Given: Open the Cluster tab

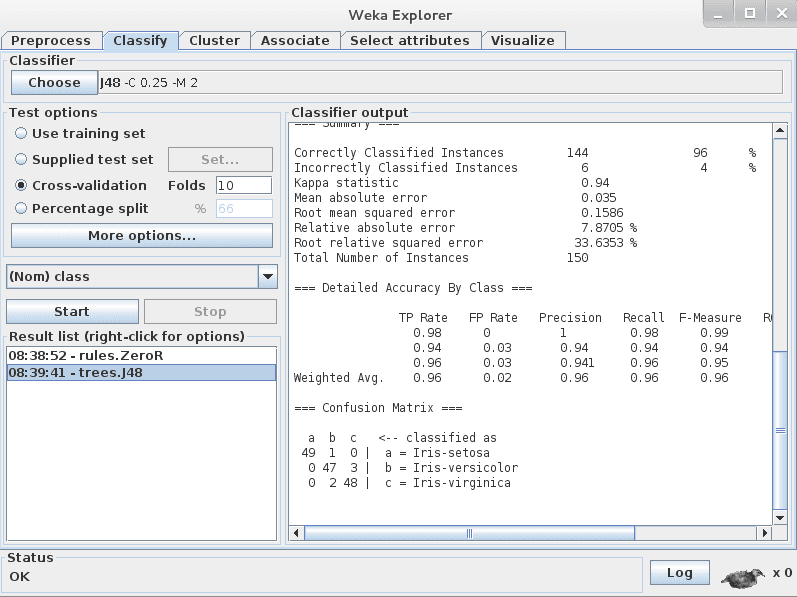Looking at the screenshot, I should pos(214,41).
